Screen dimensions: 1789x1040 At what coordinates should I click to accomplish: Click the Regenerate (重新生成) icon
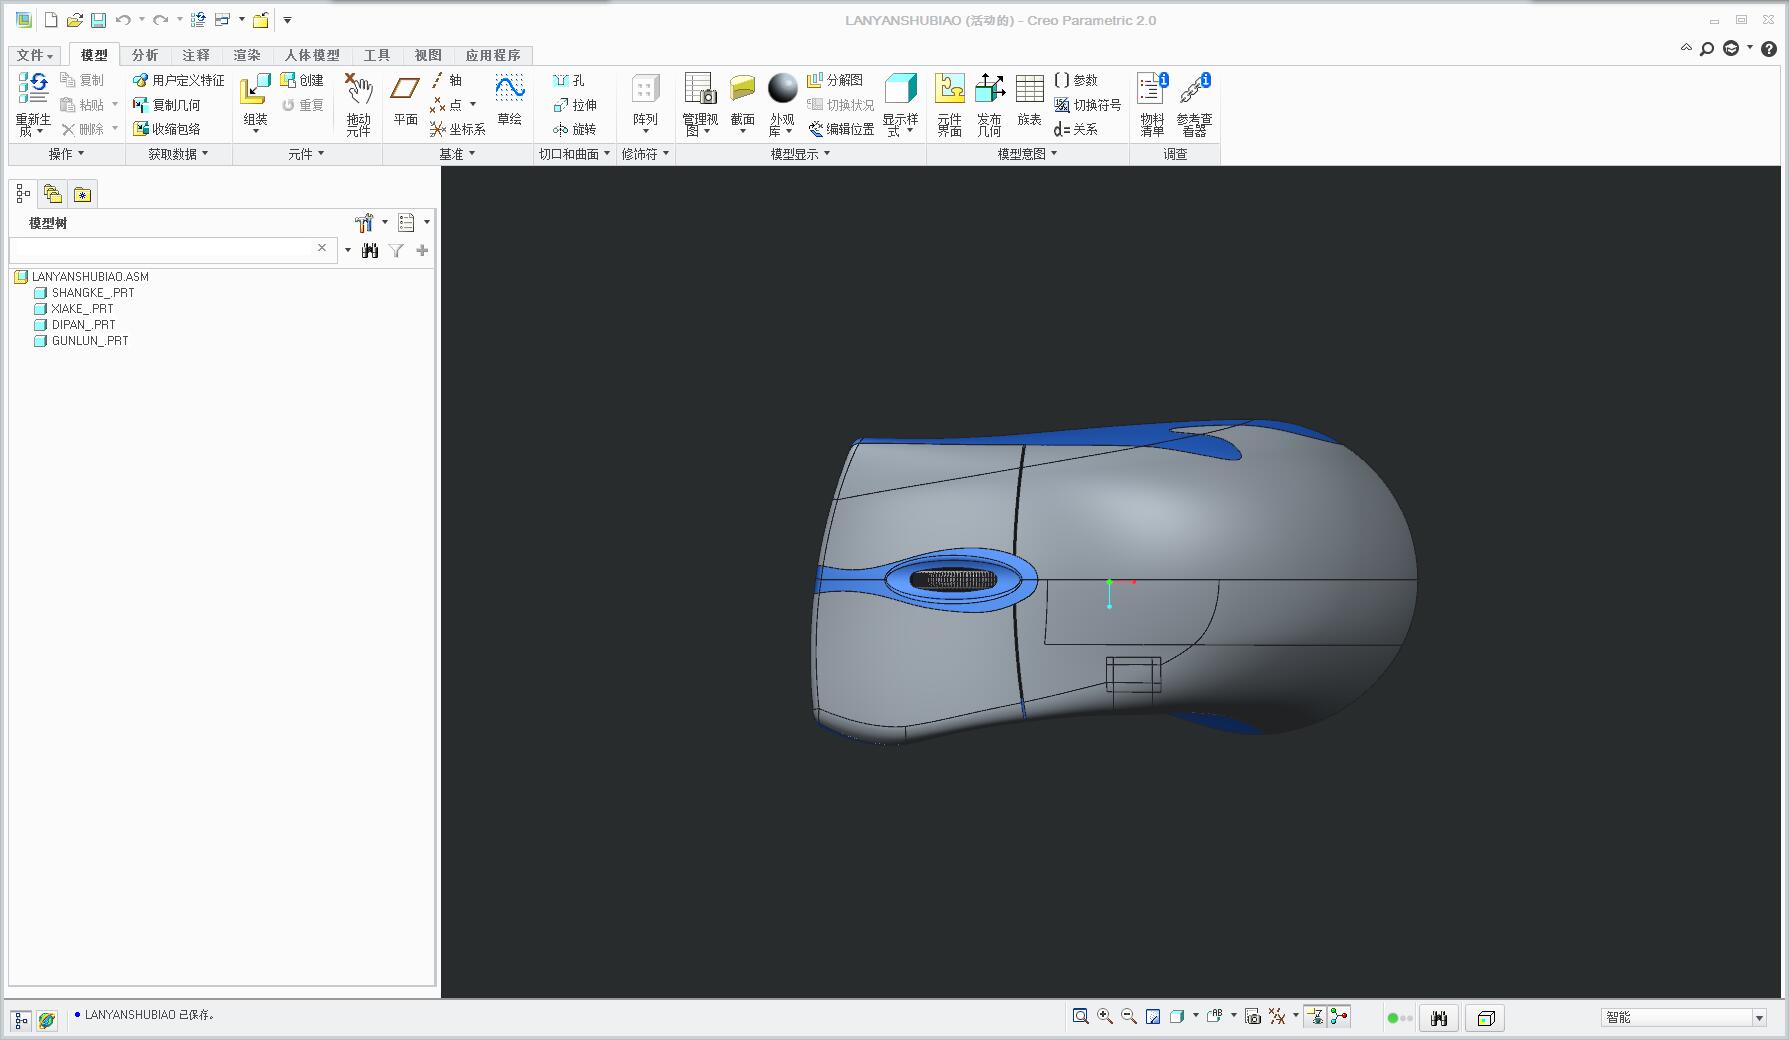tap(33, 88)
